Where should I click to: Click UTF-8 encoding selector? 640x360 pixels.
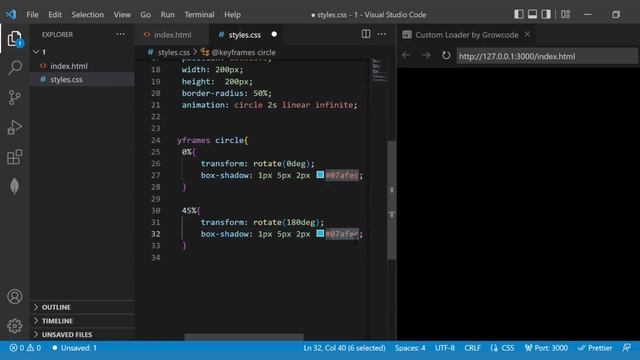coord(444,348)
